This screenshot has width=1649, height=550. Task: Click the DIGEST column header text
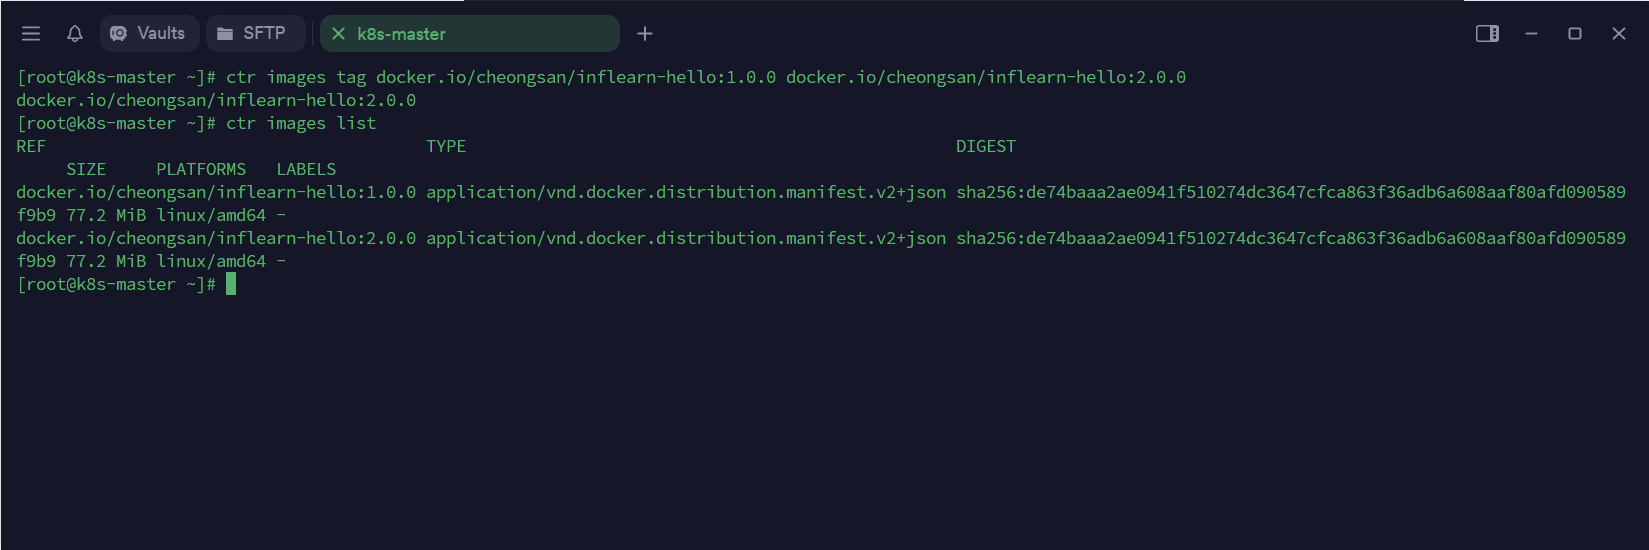pyautogui.click(x=985, y=147)
